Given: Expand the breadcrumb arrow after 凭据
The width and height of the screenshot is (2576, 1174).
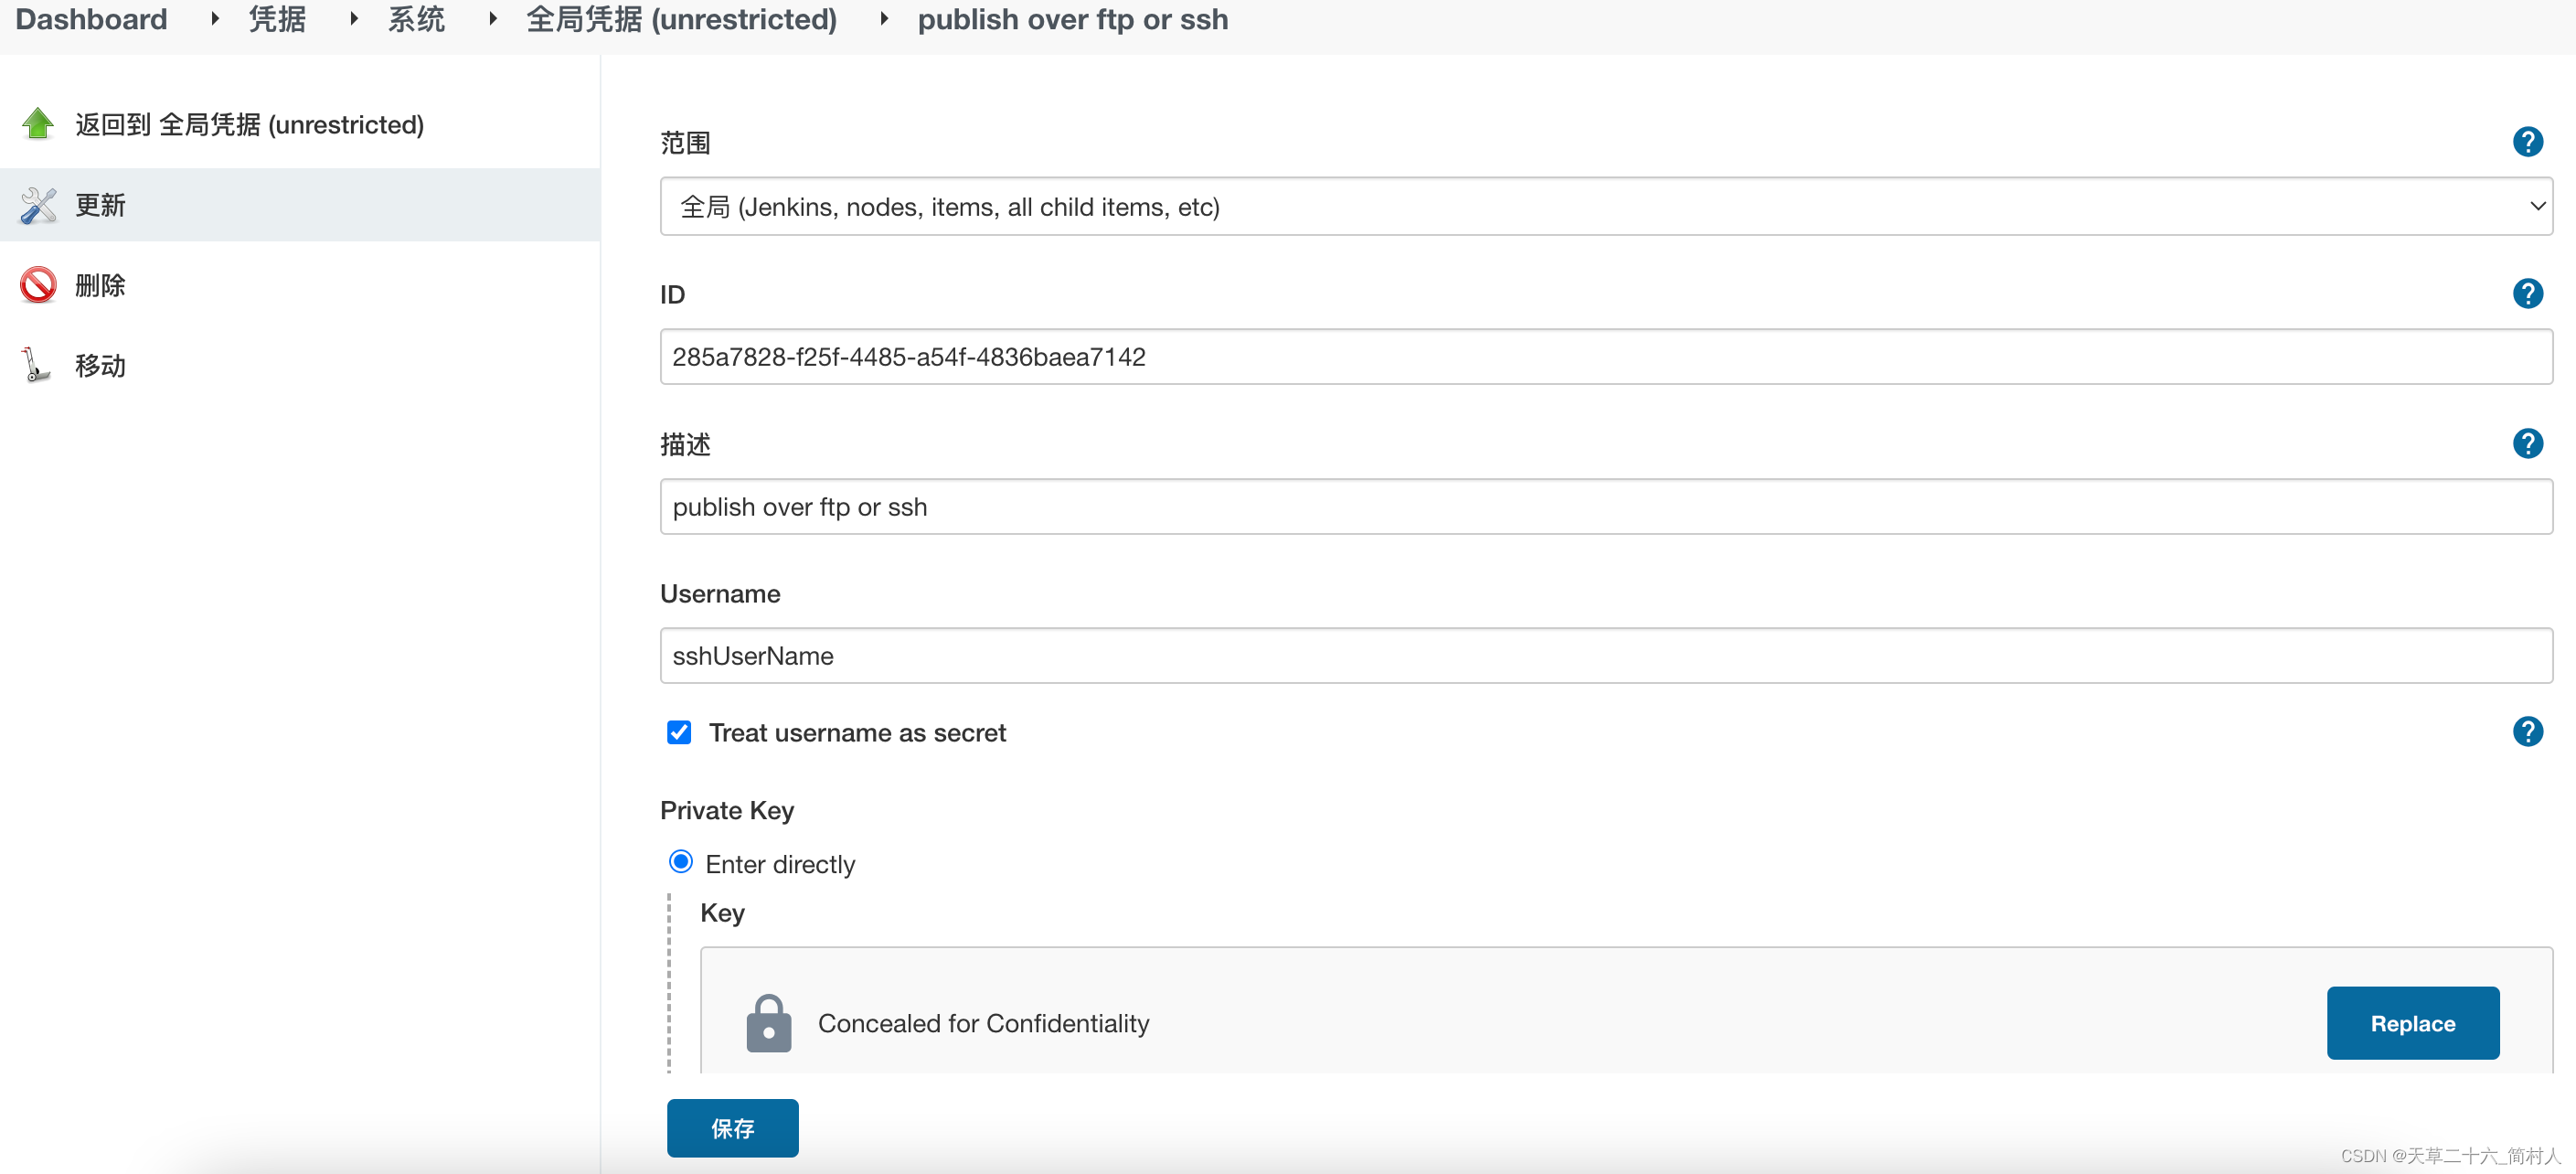Looking at the screenshot, I should (x=353, y=19).
